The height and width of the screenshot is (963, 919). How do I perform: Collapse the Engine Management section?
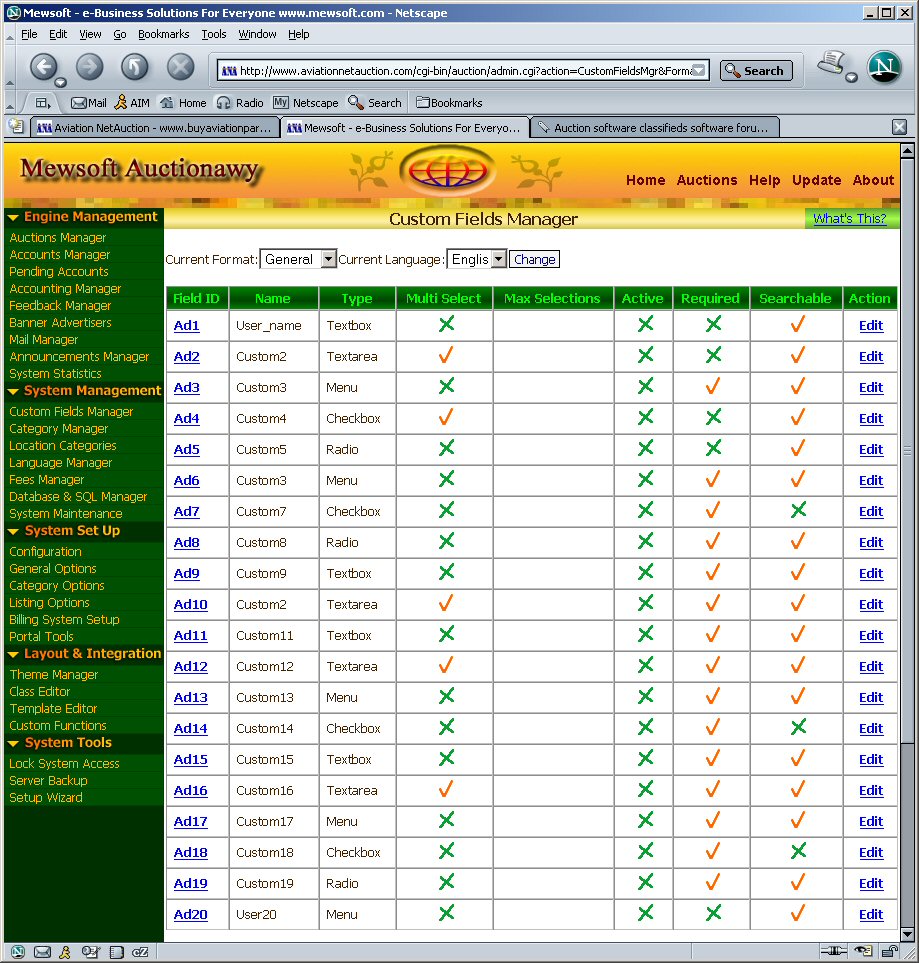tap(13, 217)
